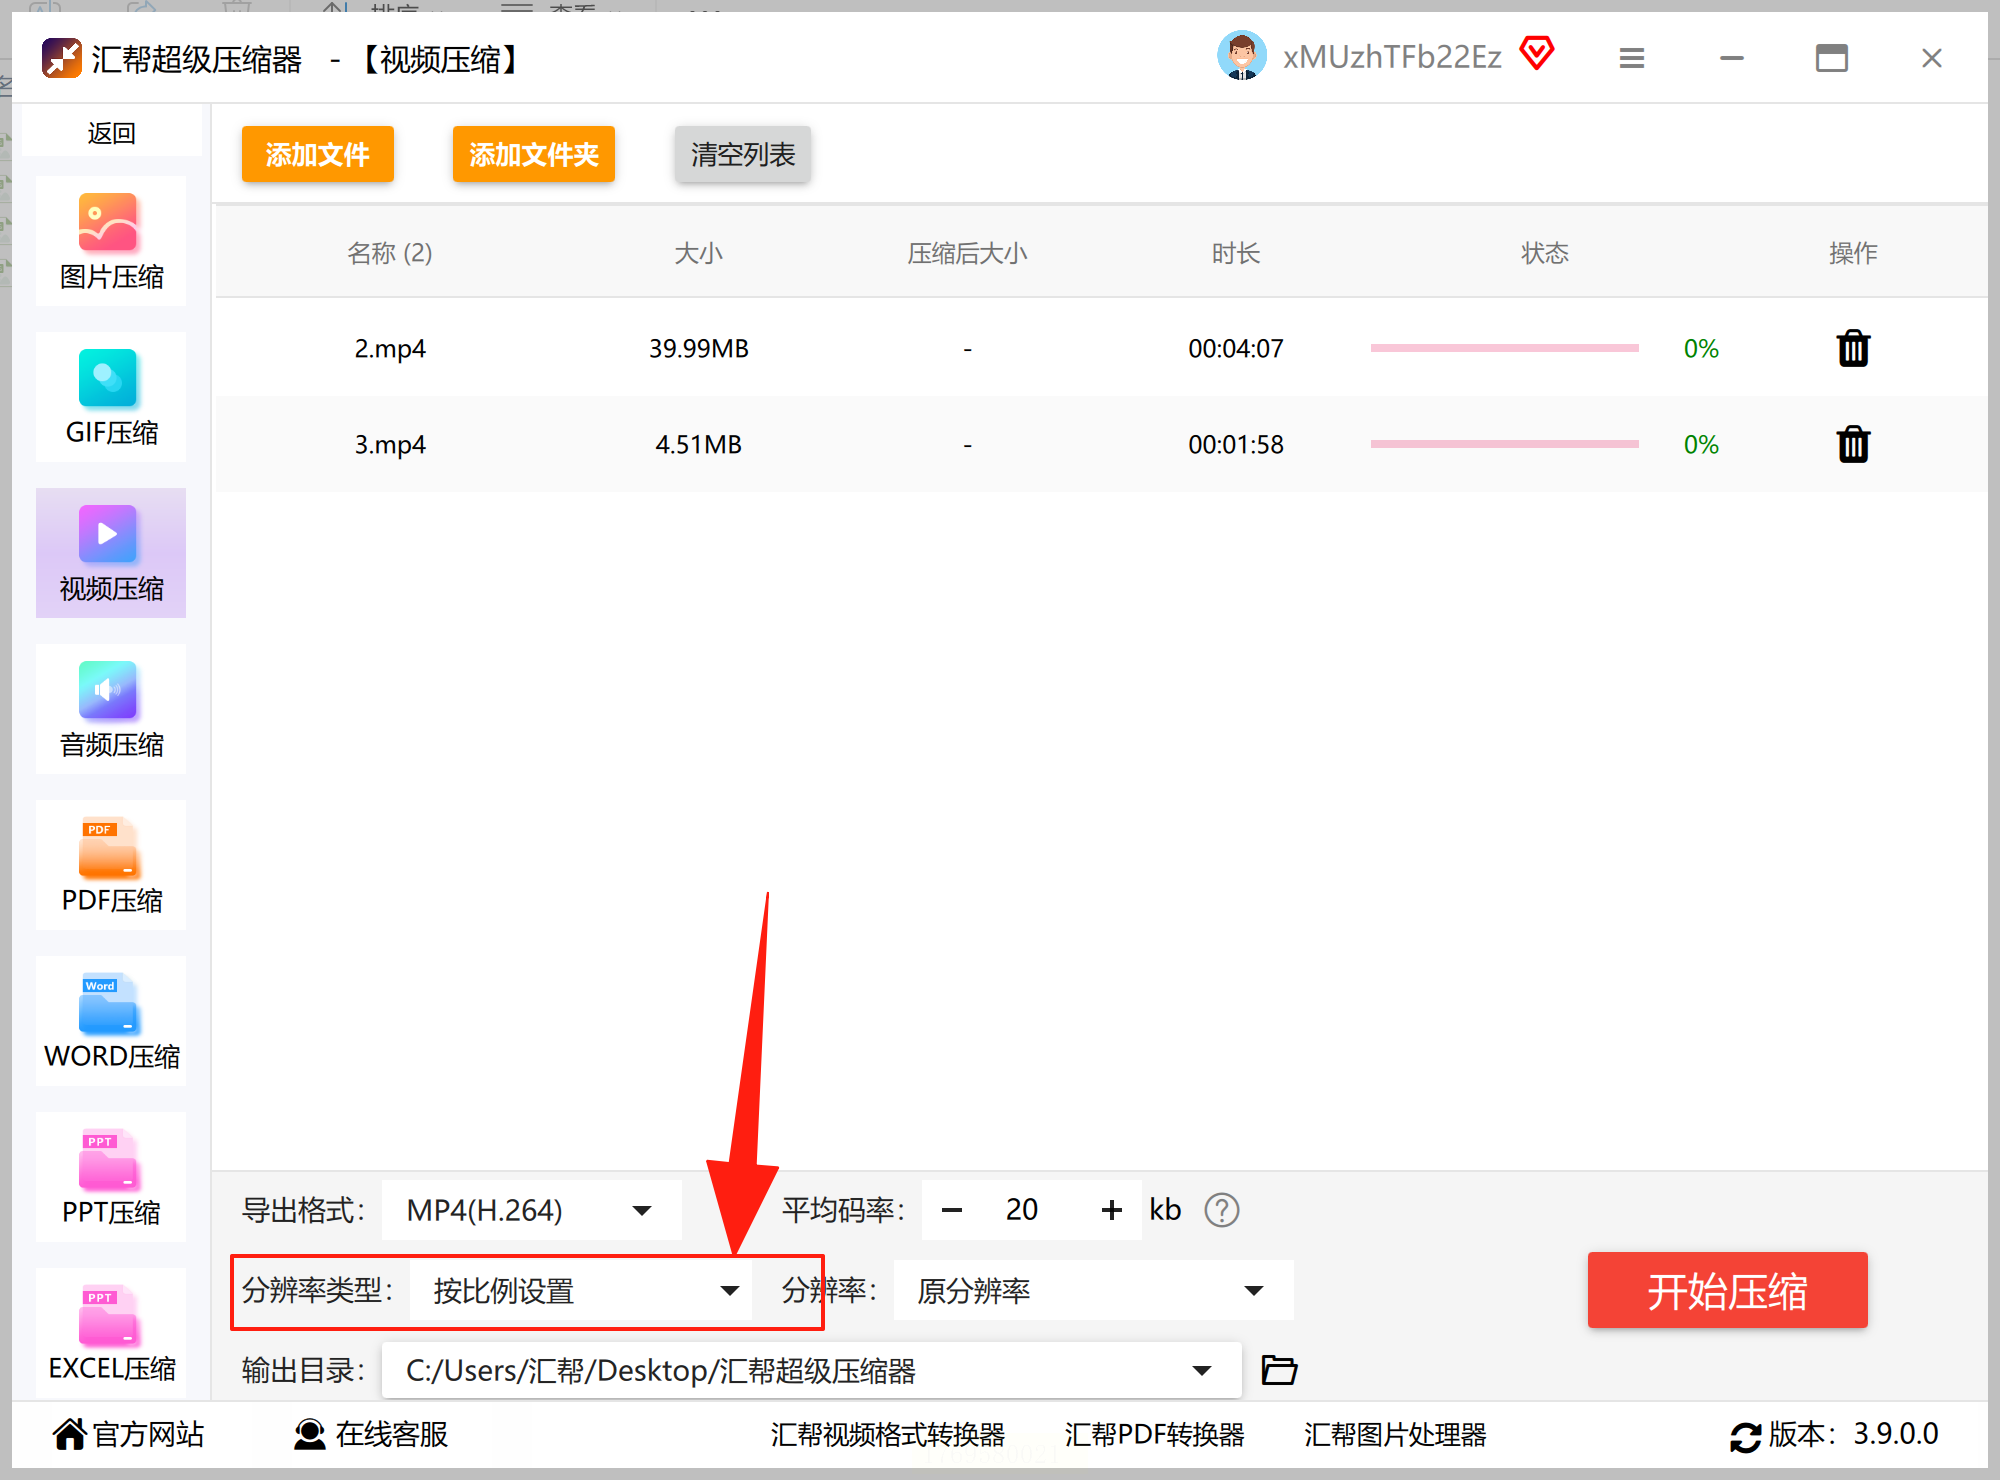Screen dimensions: 2000x1480
Task: Switch to WORD压缩 in the sidebar
Action: [110, 1021]
